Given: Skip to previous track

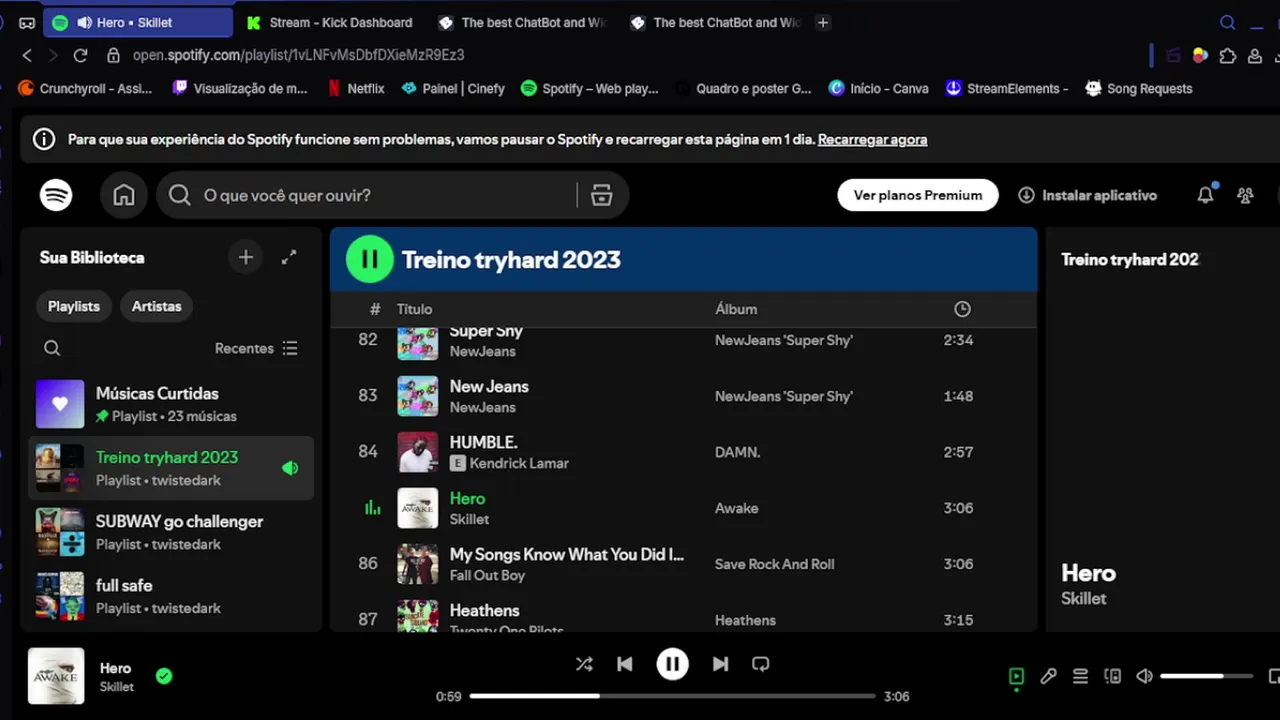Looking at the screenshot, I should point(625,664).
